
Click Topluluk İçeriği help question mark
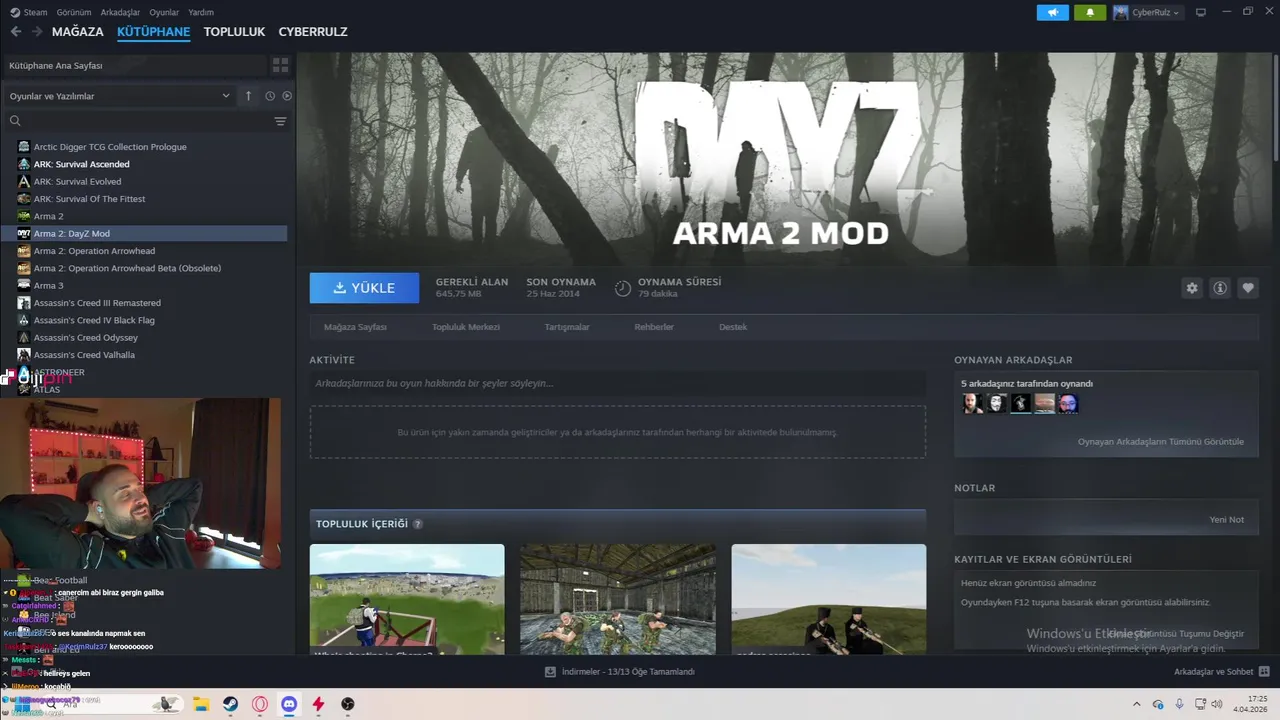click(418, 524)
